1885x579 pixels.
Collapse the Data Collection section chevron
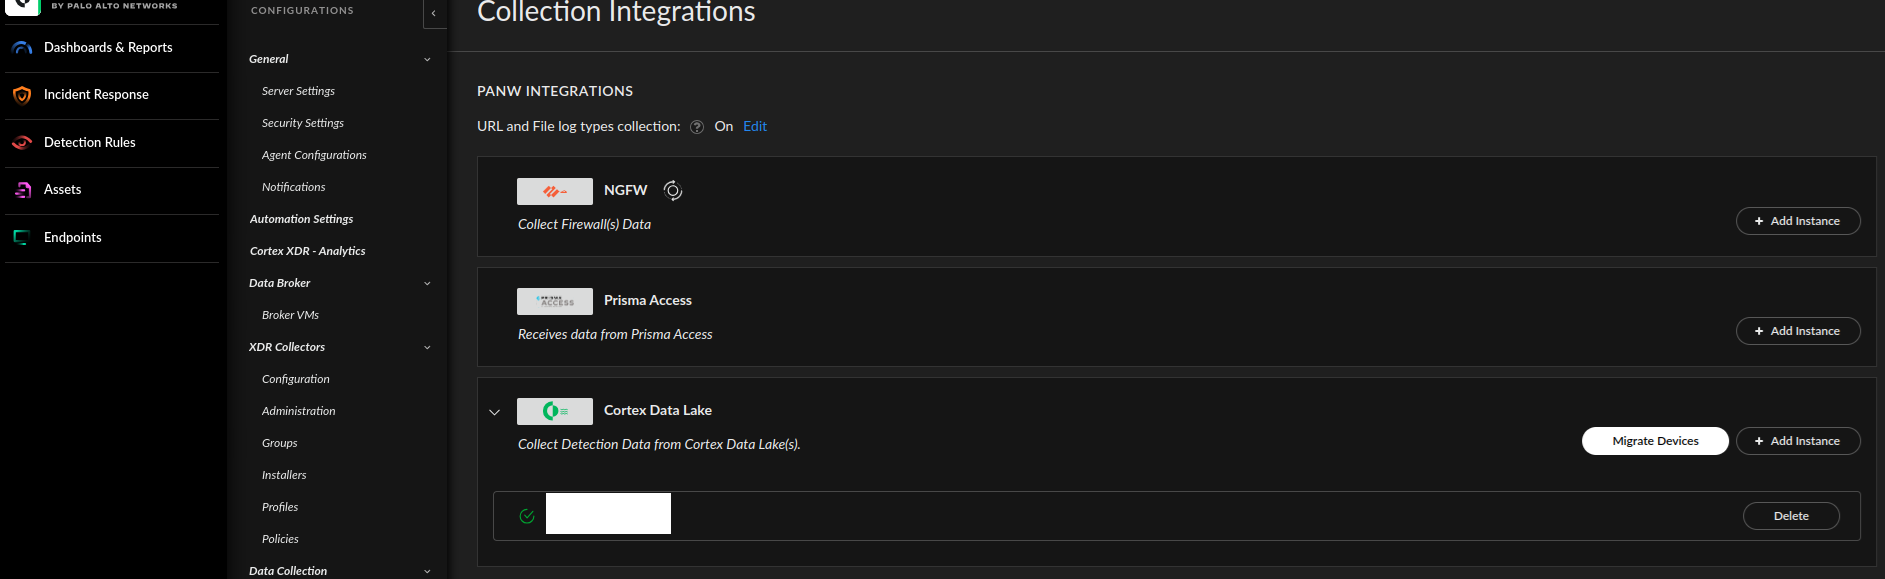click(x=427, y=572)
